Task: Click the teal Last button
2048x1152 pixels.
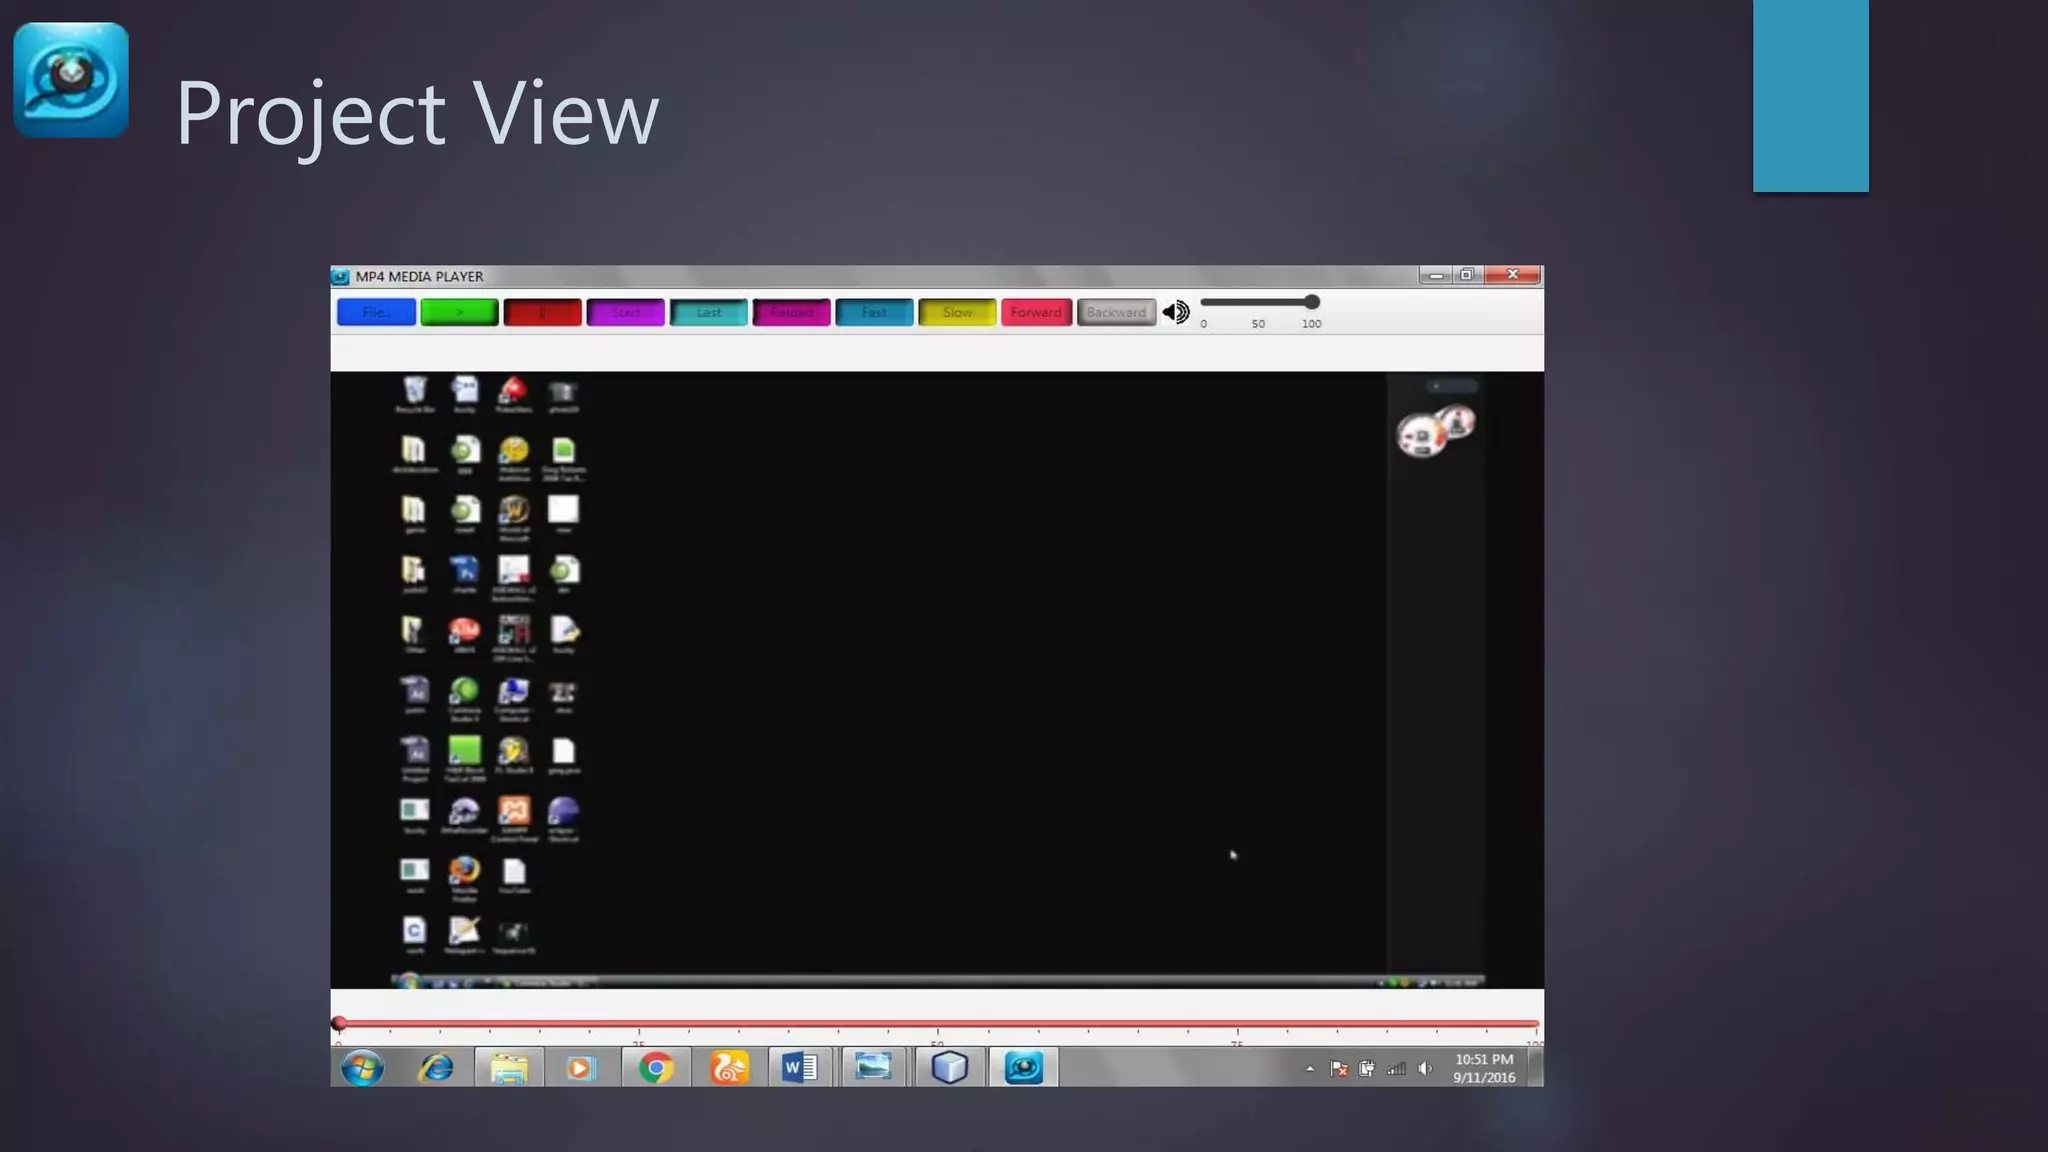Action: [x=708, y=312]
